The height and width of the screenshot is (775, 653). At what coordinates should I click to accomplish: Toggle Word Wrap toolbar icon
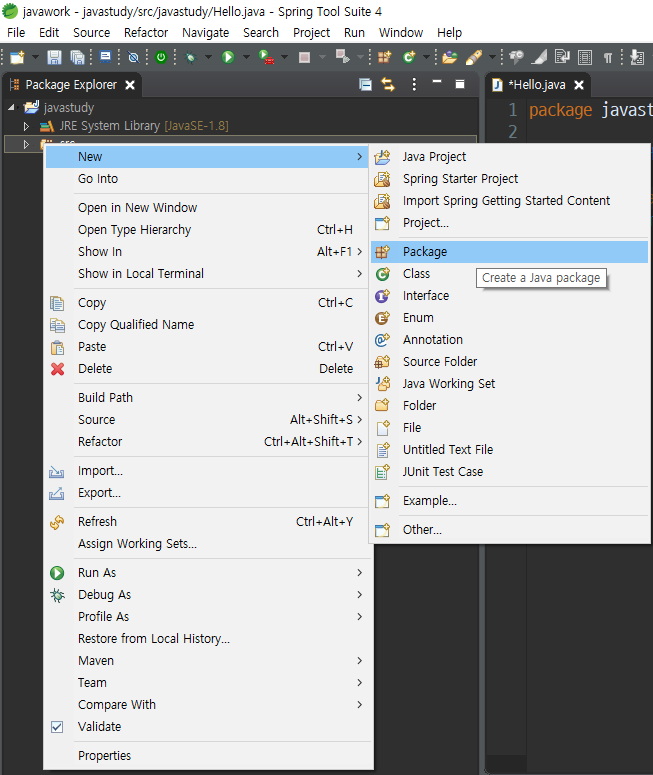pyautogui.click(x=562, y=57)
